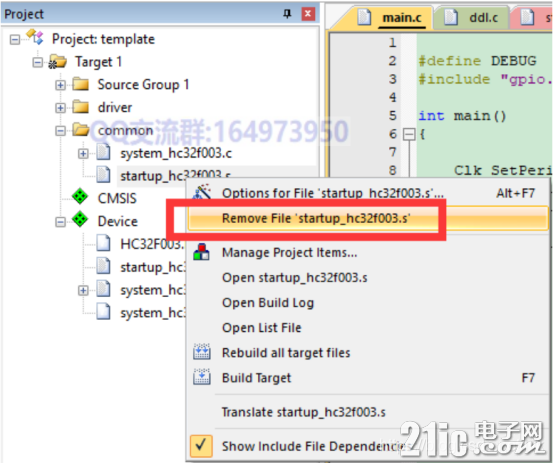Image resolution: width=554 pixels, height=464 pixels.
Task: Select Translate startup_hc32f003.s menu item
Action: (303, 412)
